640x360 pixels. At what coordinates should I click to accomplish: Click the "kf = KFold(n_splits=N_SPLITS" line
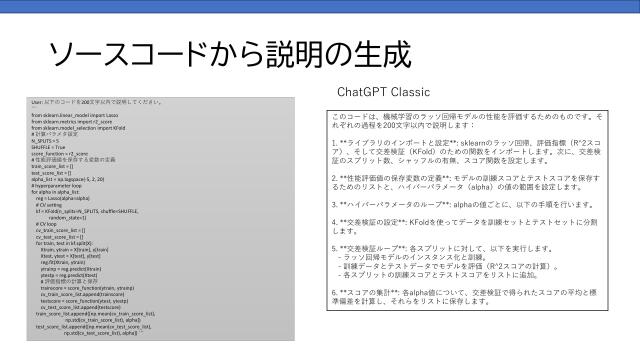click(x=87, y=211)
